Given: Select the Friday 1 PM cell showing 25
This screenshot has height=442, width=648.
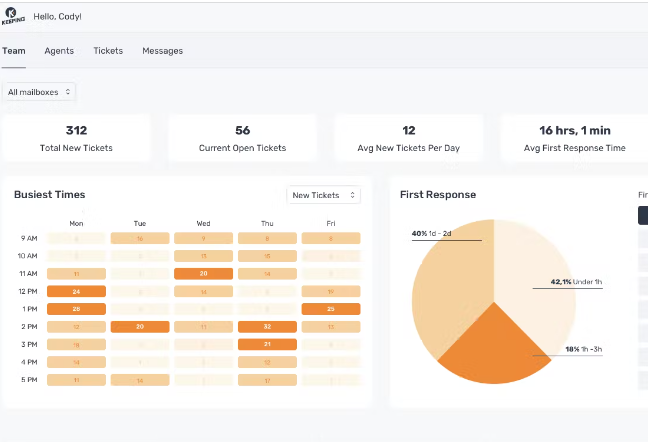Looking at the screenshot, I should [x=331, y=309].
